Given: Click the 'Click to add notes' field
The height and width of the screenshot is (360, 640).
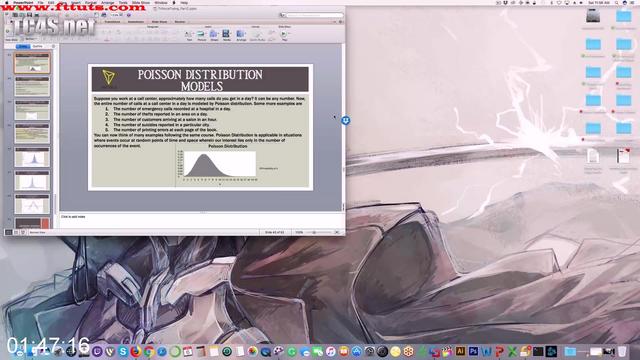Looking at the screenshot, I should [200, 220].
